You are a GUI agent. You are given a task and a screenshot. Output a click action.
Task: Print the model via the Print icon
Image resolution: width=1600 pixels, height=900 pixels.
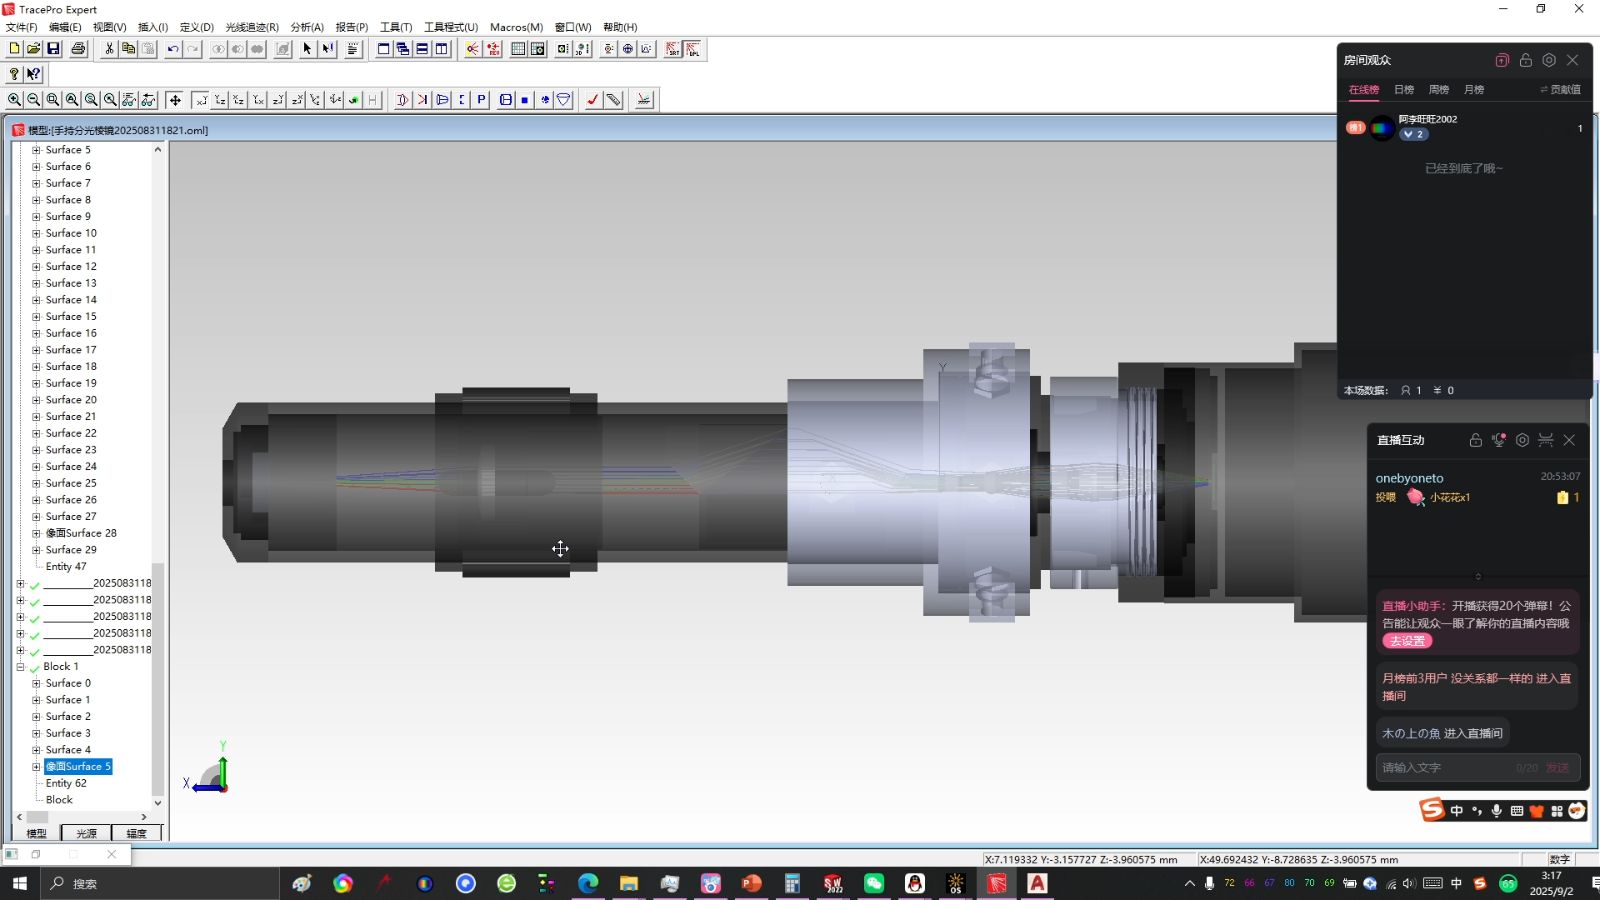coord(79,48)
